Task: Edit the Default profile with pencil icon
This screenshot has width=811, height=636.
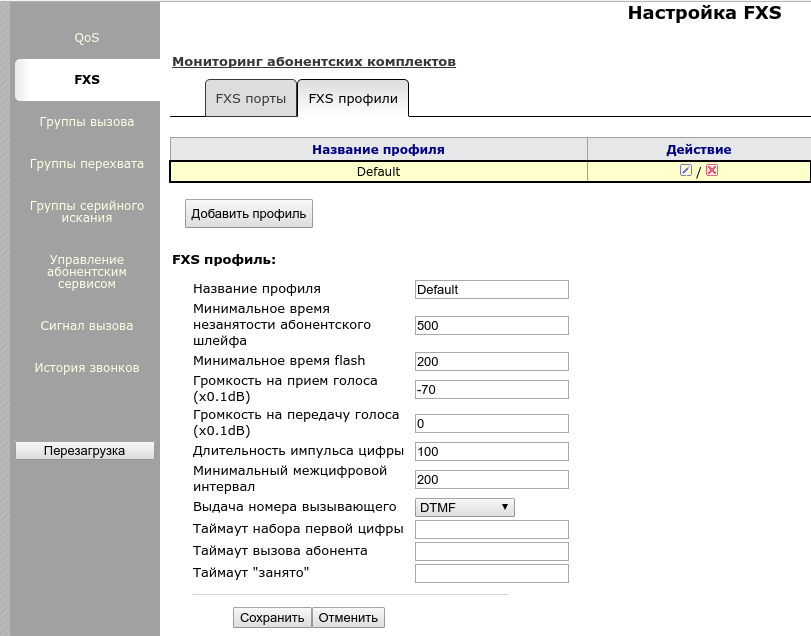Action: 685,170
